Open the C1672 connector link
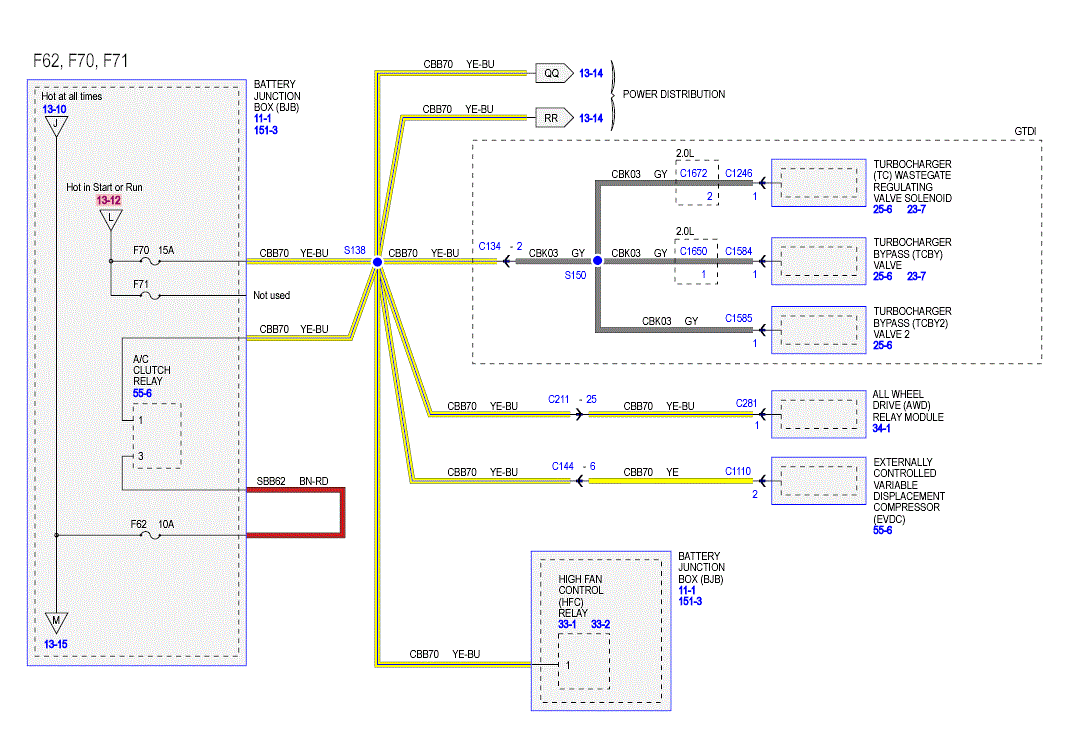The image size is (1066, 739). pos(693,173)
